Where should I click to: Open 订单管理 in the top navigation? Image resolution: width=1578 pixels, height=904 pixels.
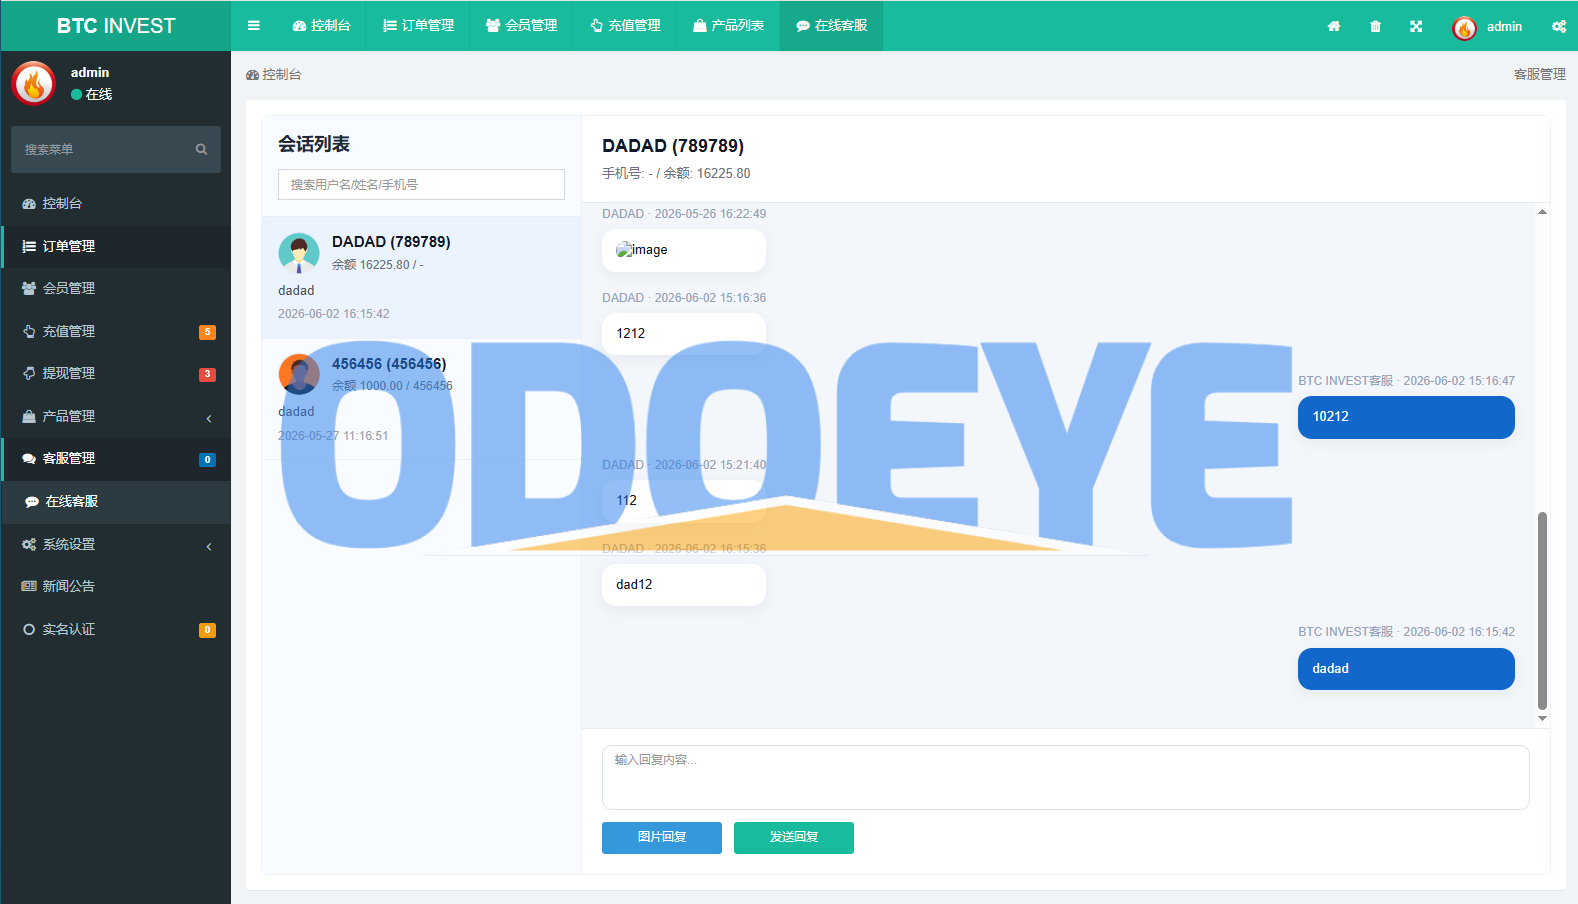pyautogui.click(x=419, y=26)
